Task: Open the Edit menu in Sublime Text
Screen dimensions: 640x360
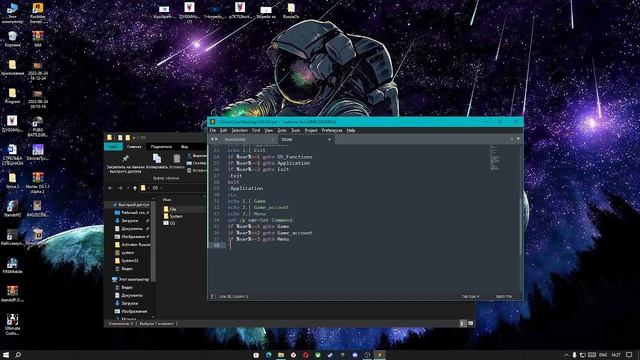Action: pyautogui.click(x=223, y=131)
